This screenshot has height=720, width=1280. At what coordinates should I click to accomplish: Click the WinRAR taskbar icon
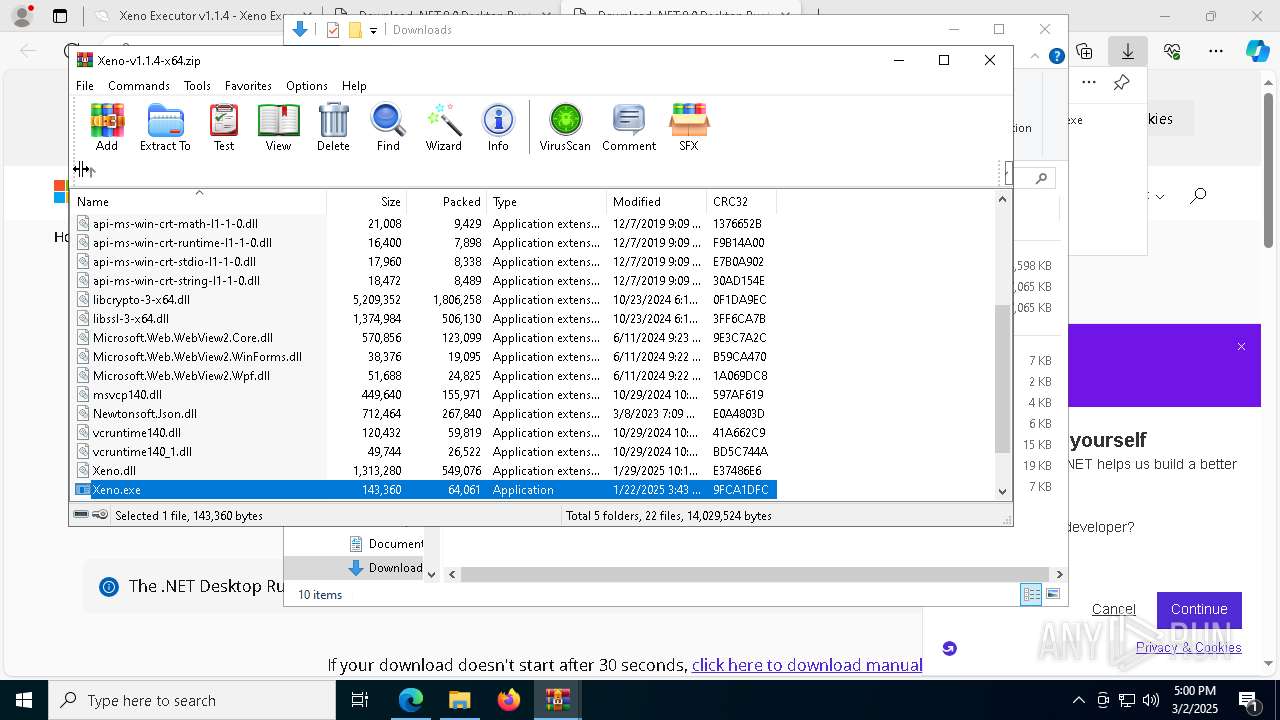pyautogui.click(x=557, y=700)
